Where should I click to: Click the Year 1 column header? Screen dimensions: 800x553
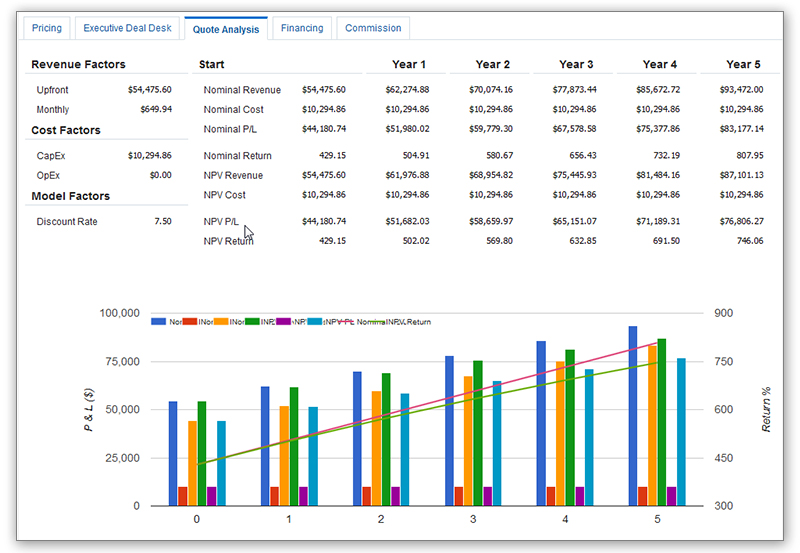tap(406, 65)
